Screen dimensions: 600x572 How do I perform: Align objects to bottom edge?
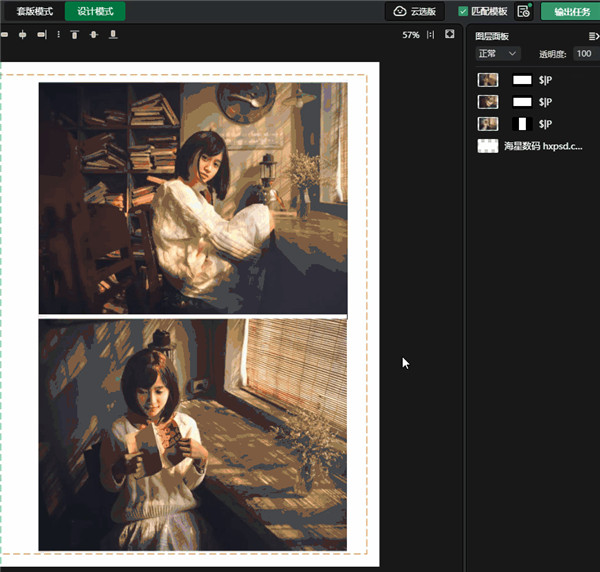tap(113, 35)
